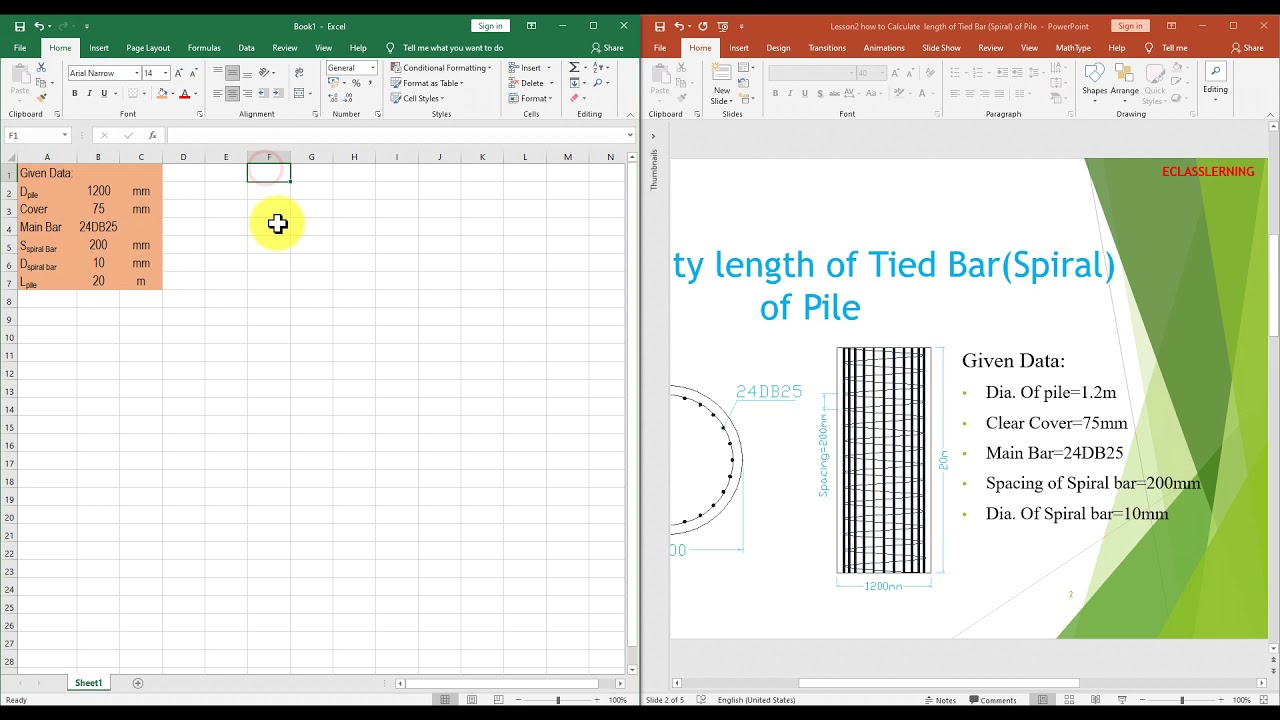Screen dimensions: 1280x720
Task: Switch to MathType tab in PowerPoint
Action: [x=1073, y=47]
